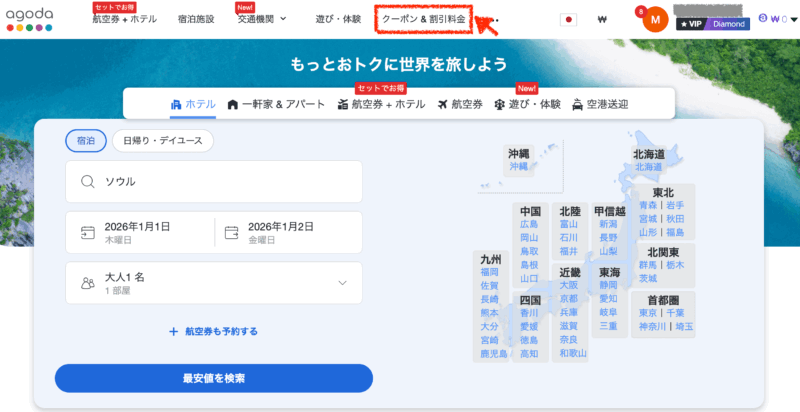Select 鹿児島 under 九州
Viewport: 800px width, 412px height.
point(494,353)
